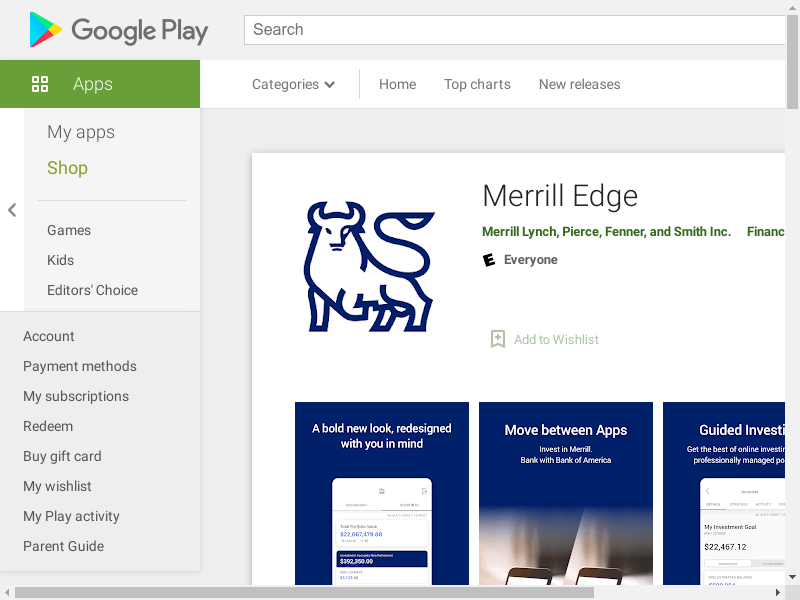Click the Everyone content rating icon
This screenshot has height=600, width=800.
click(x=489, y=260)
